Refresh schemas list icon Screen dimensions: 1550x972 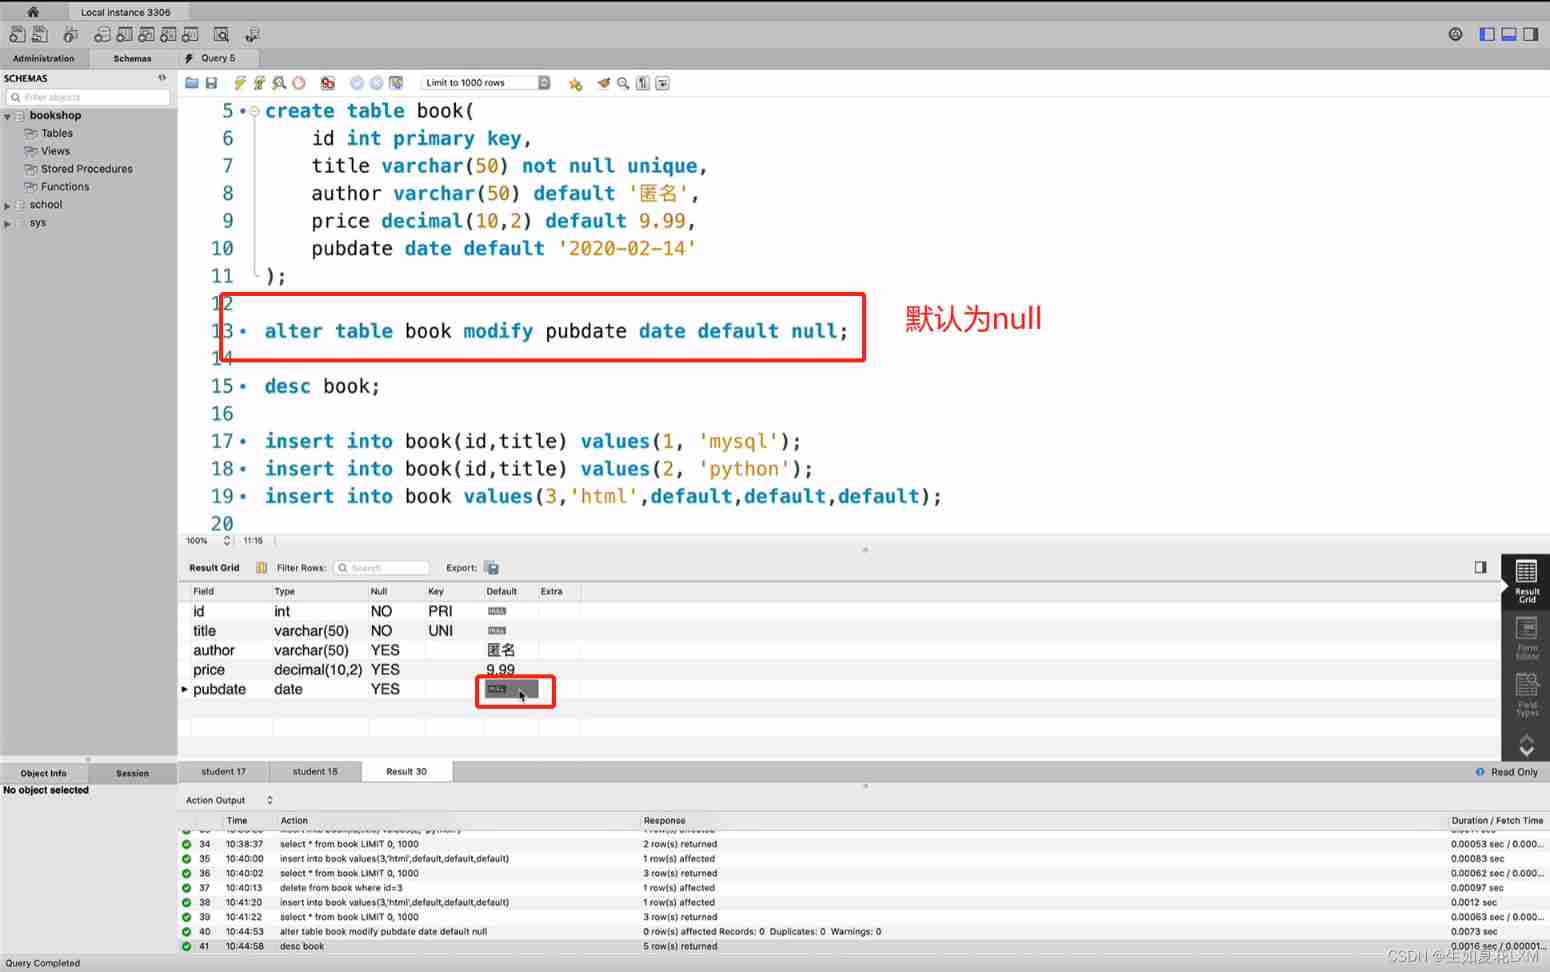[162, 77]
